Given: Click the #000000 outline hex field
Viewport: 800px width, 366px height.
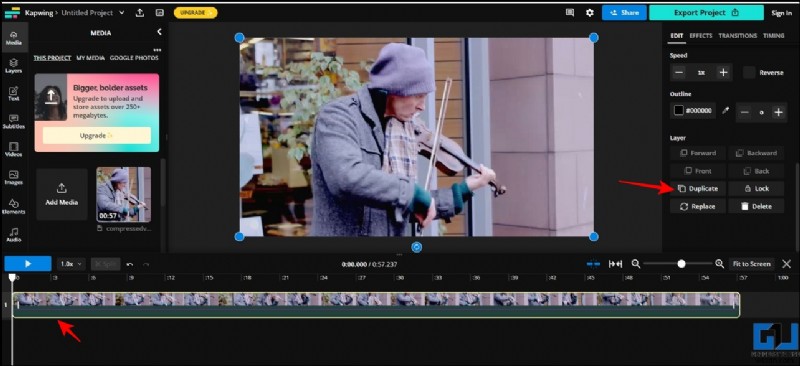Looking at the screenshot, I should [699, 110].
